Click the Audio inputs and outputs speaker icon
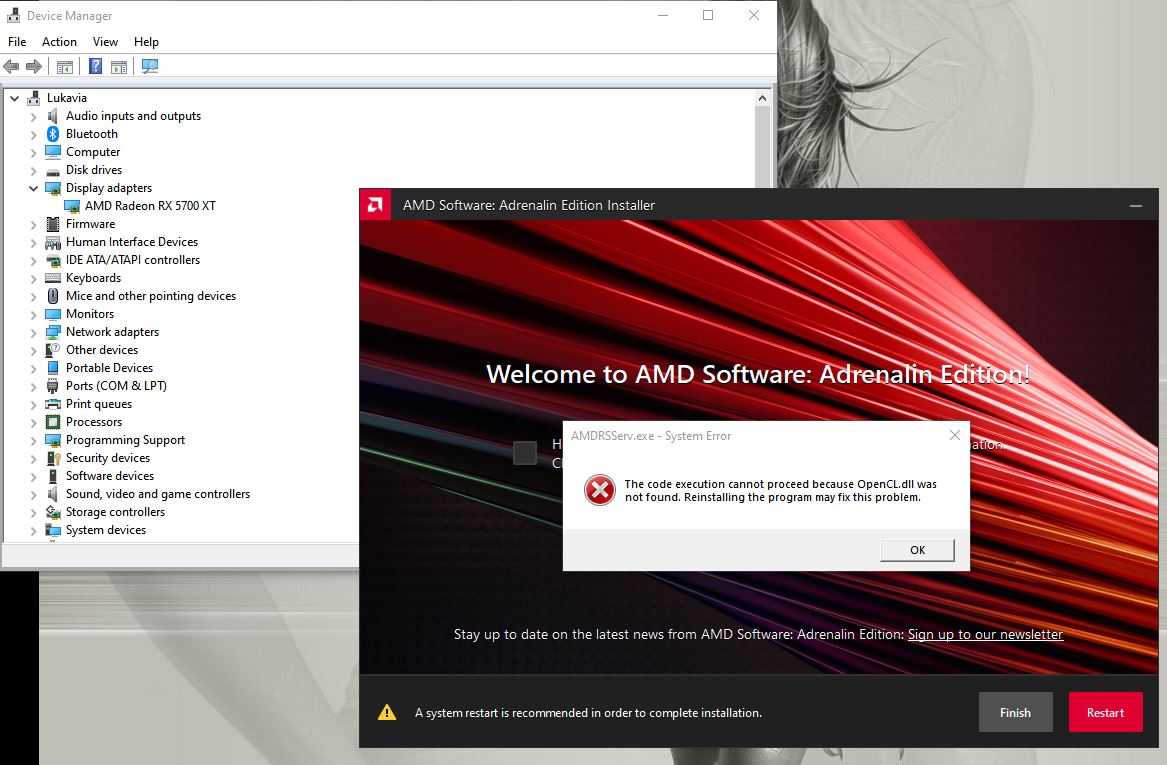This screenshot has width=1167, height=765. click(53, 116)
